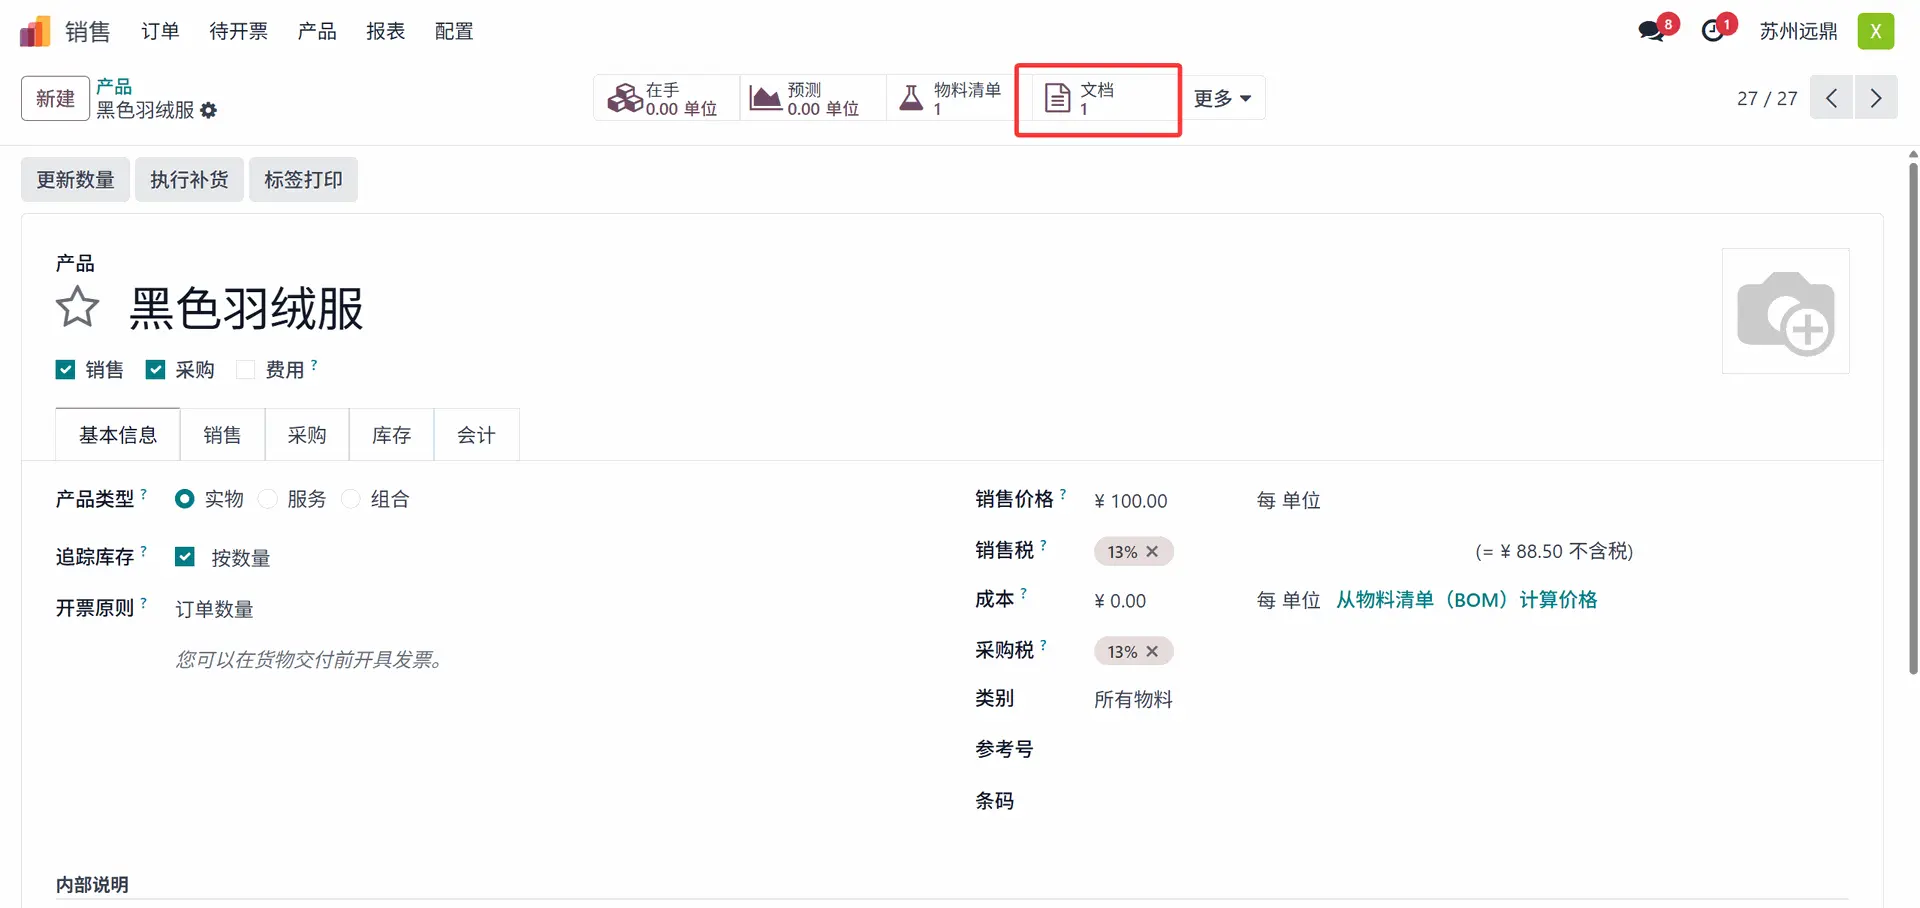The width and height of the screenshot is (1920, 908).
Task: Open the 报表 menu
Action: click(386, 31)
